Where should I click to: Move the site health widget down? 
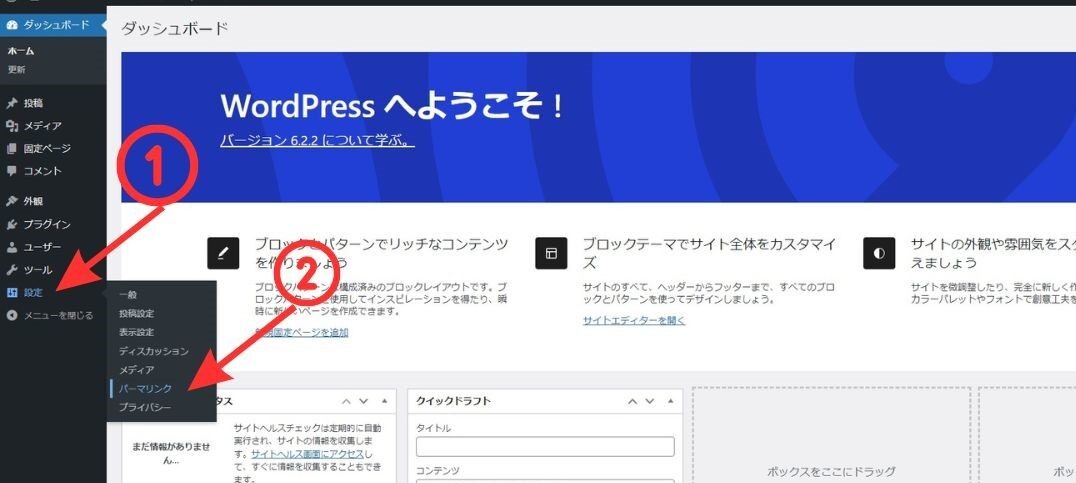(x=364, y=401)
